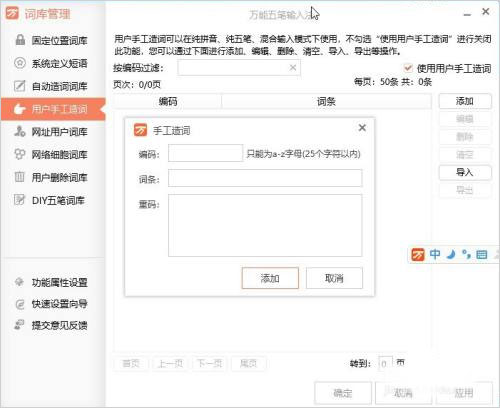Focus the 按编码过滤 filter field
The height and width of the screenshot is (408, 500).
point(239,68)
